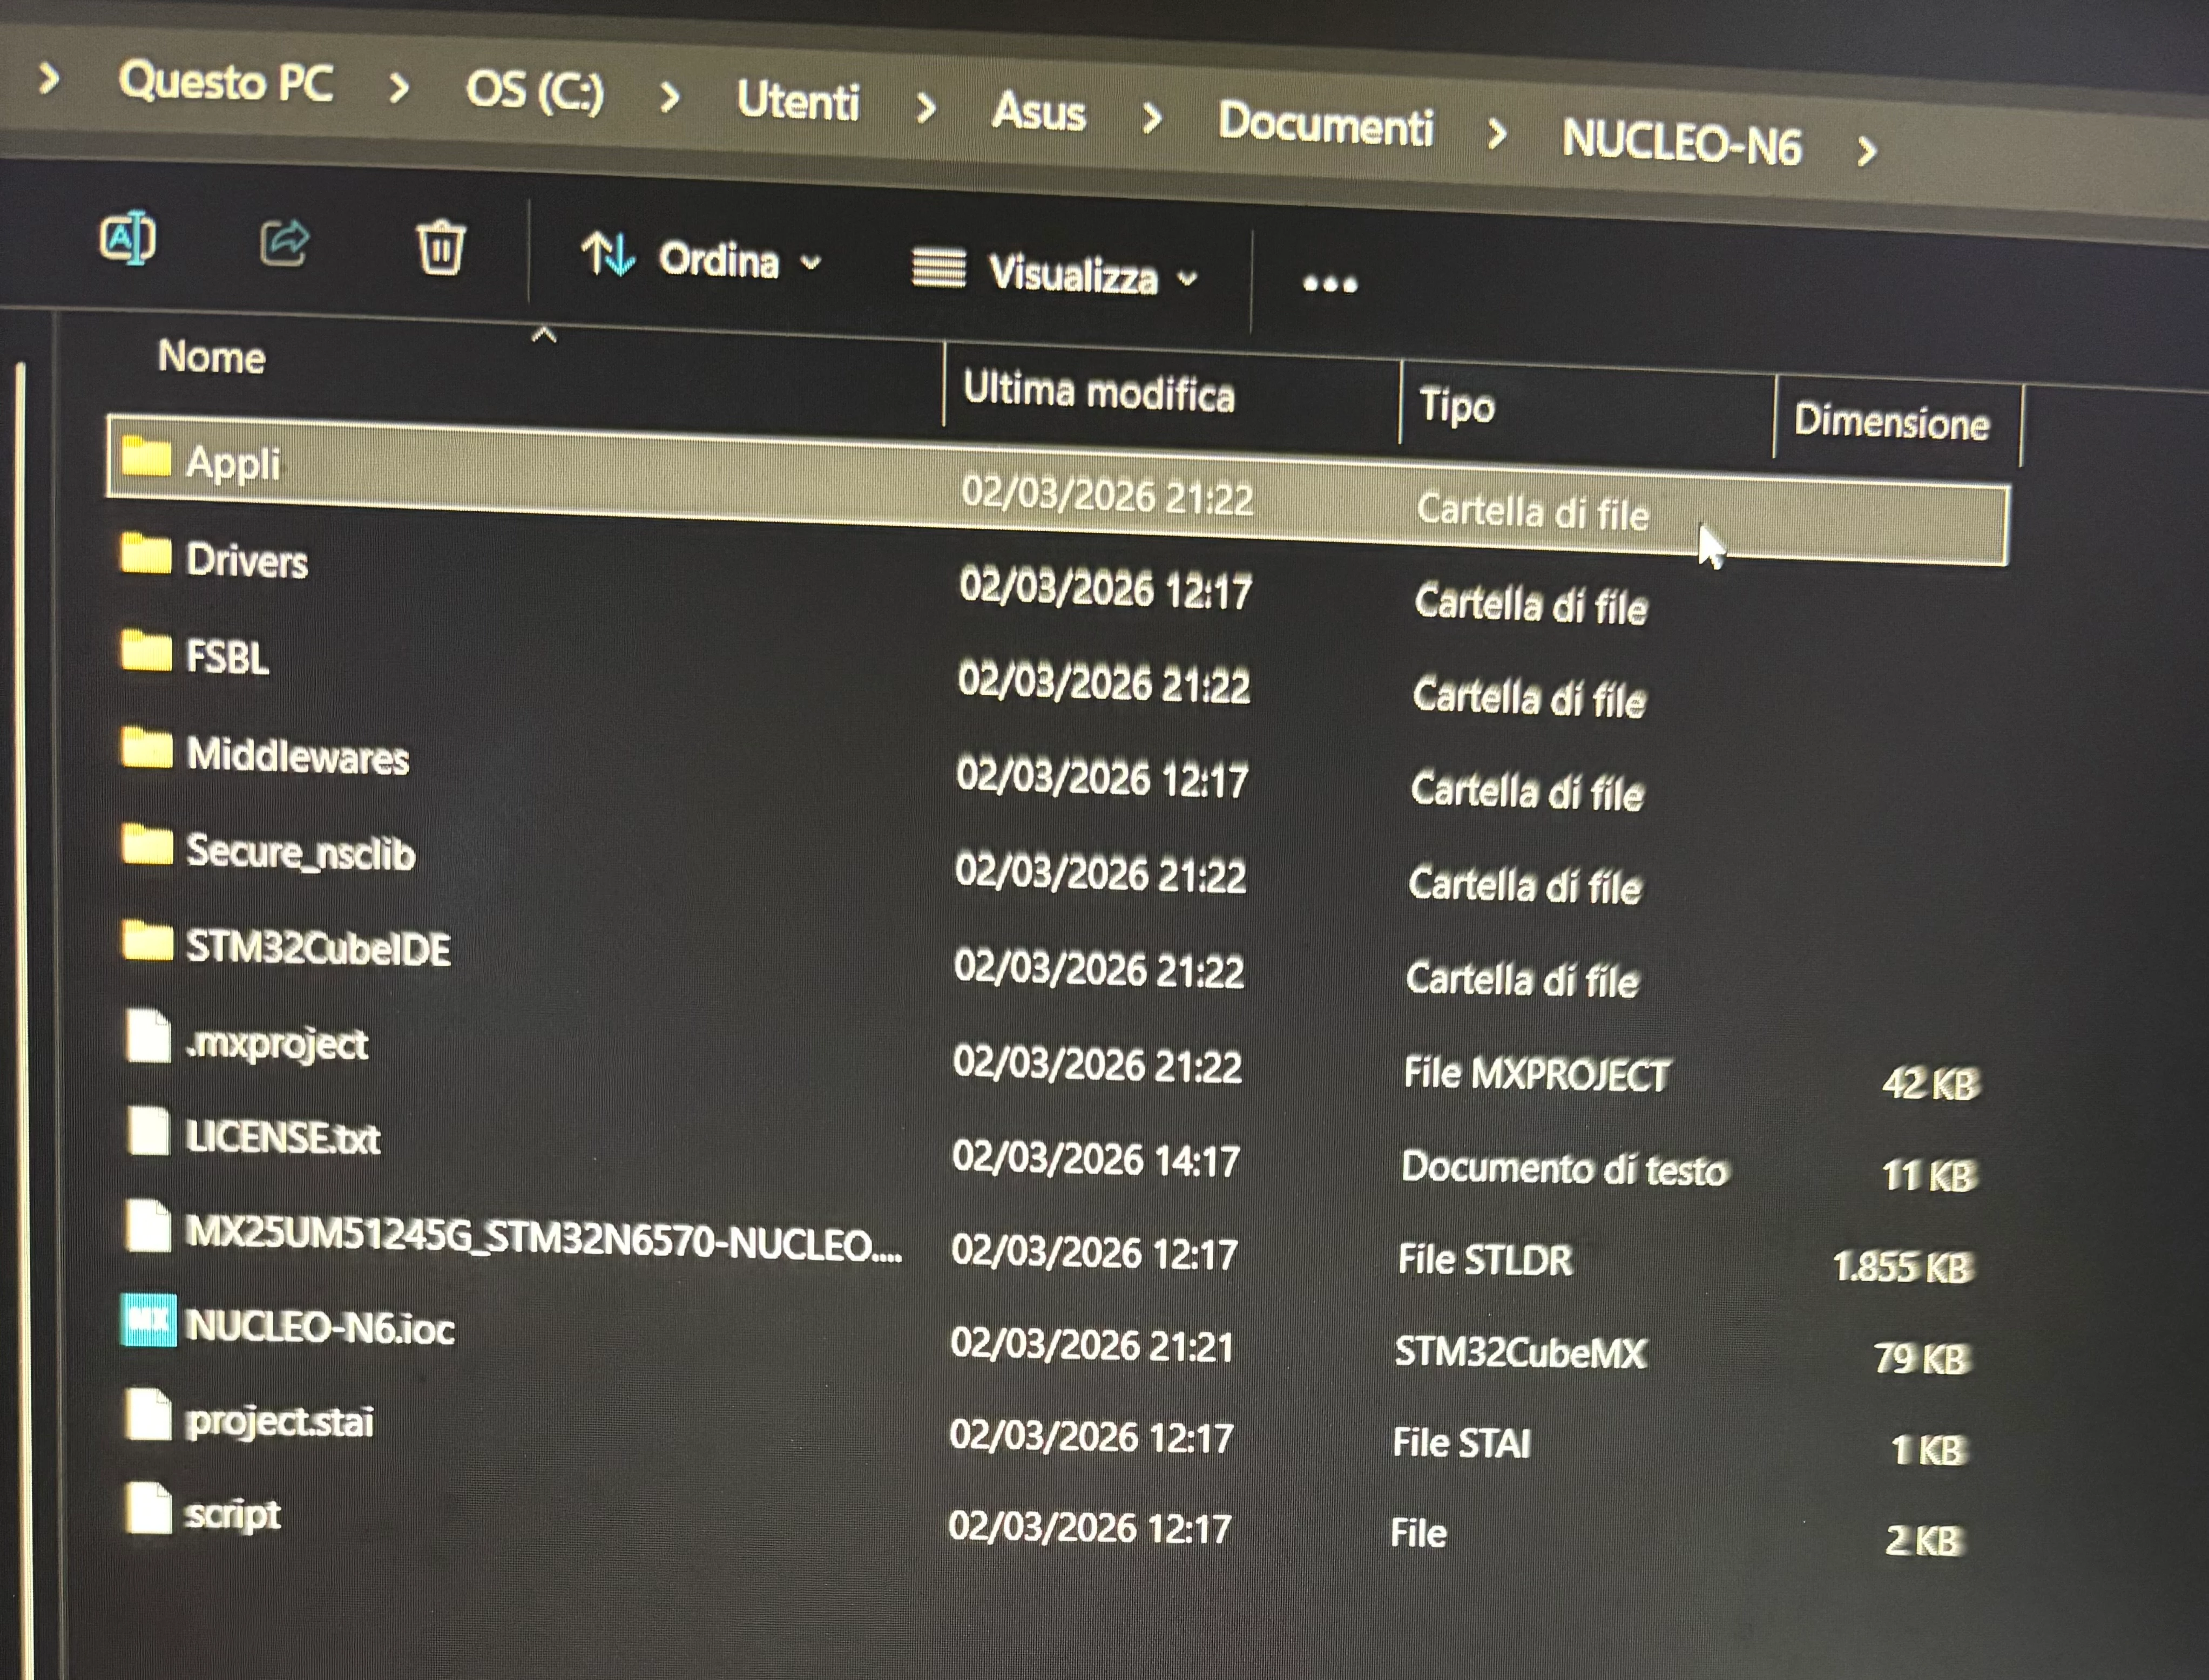
Task: Click the File MXPROJECT type cell
Action: [1537, 1076]
